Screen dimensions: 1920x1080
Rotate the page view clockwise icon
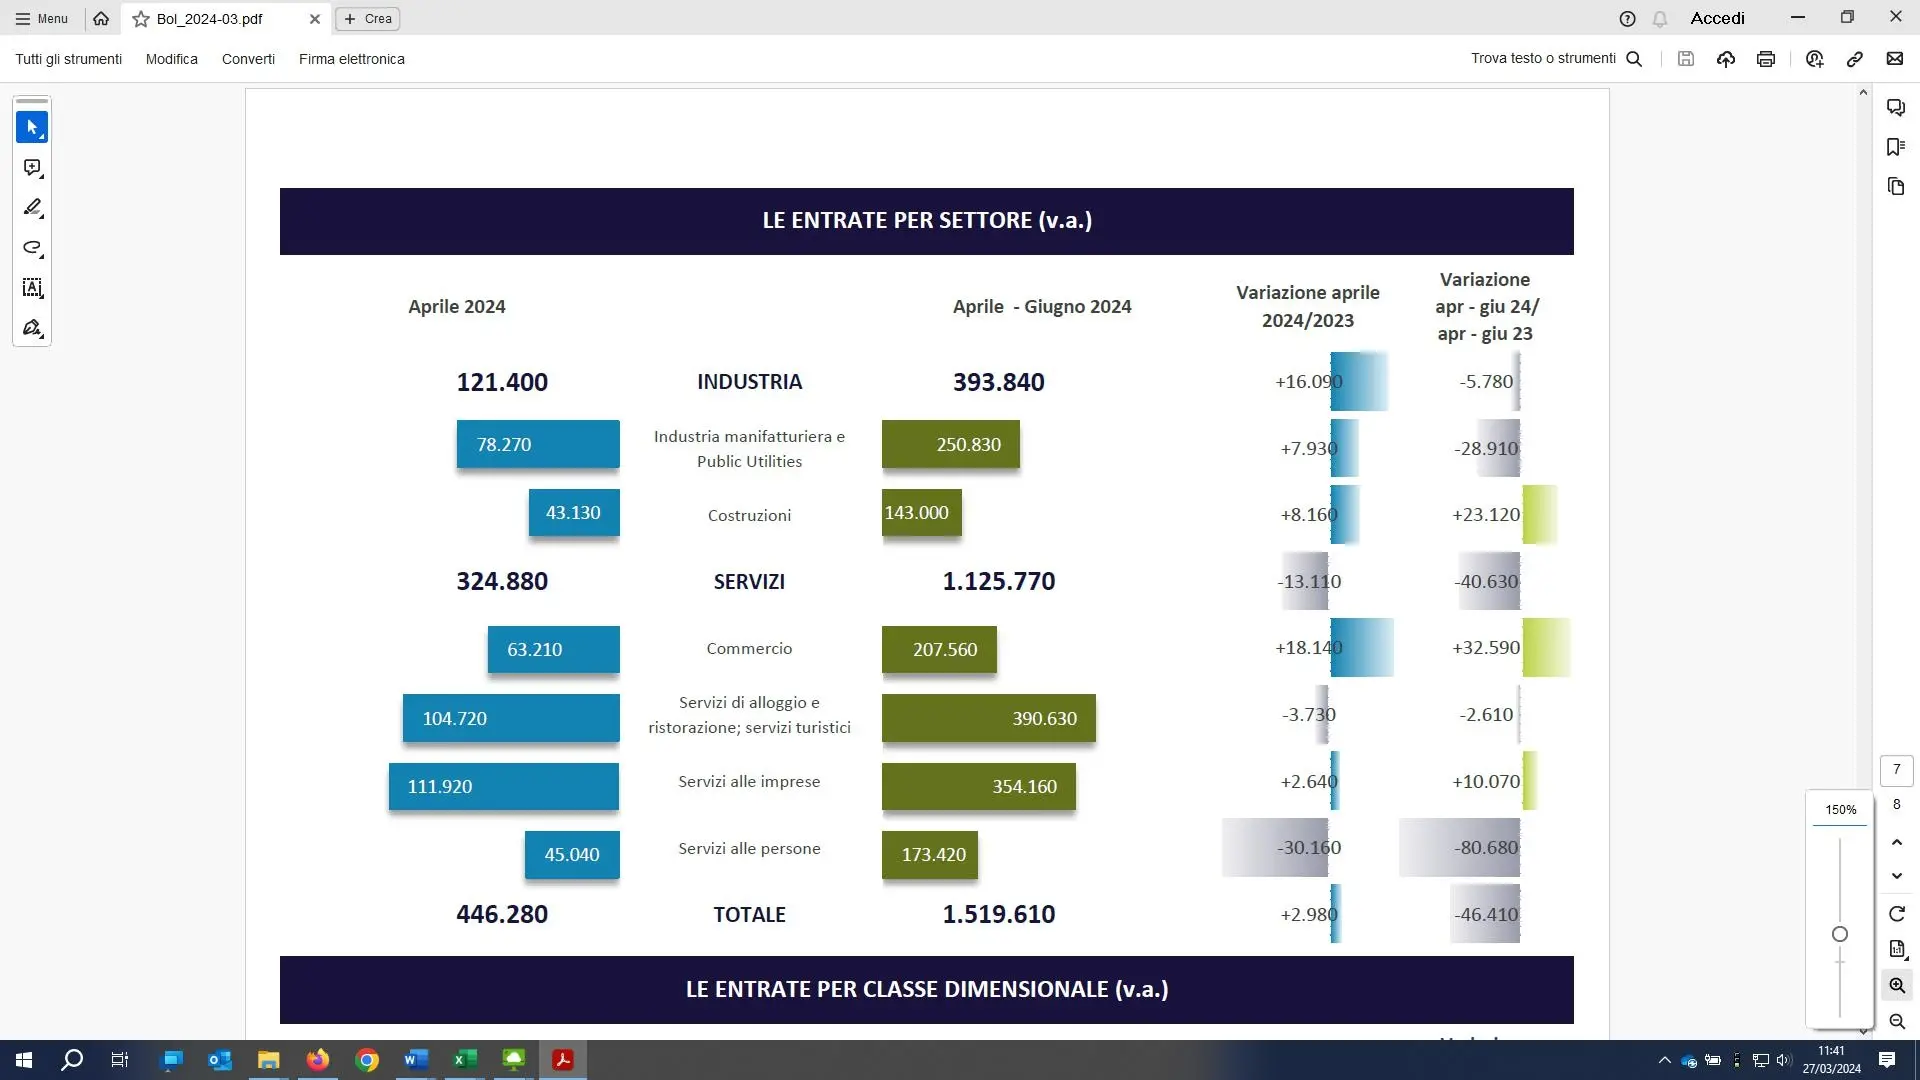(x=1897, y=914)
